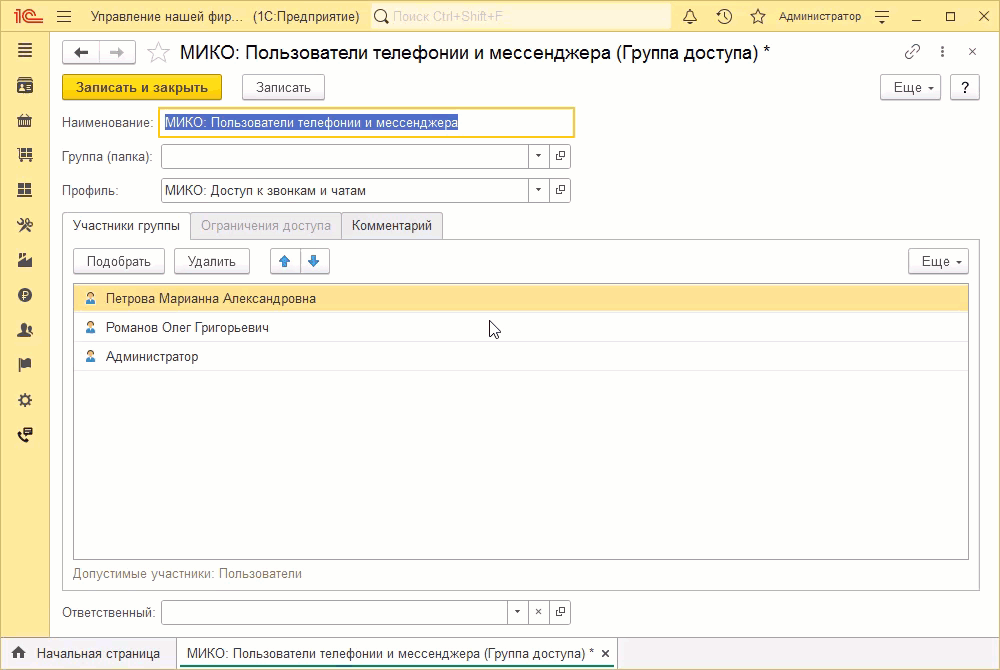Screen dimensions: 1000x670
Task: Open the history clock icon
Action: point(724,17)
